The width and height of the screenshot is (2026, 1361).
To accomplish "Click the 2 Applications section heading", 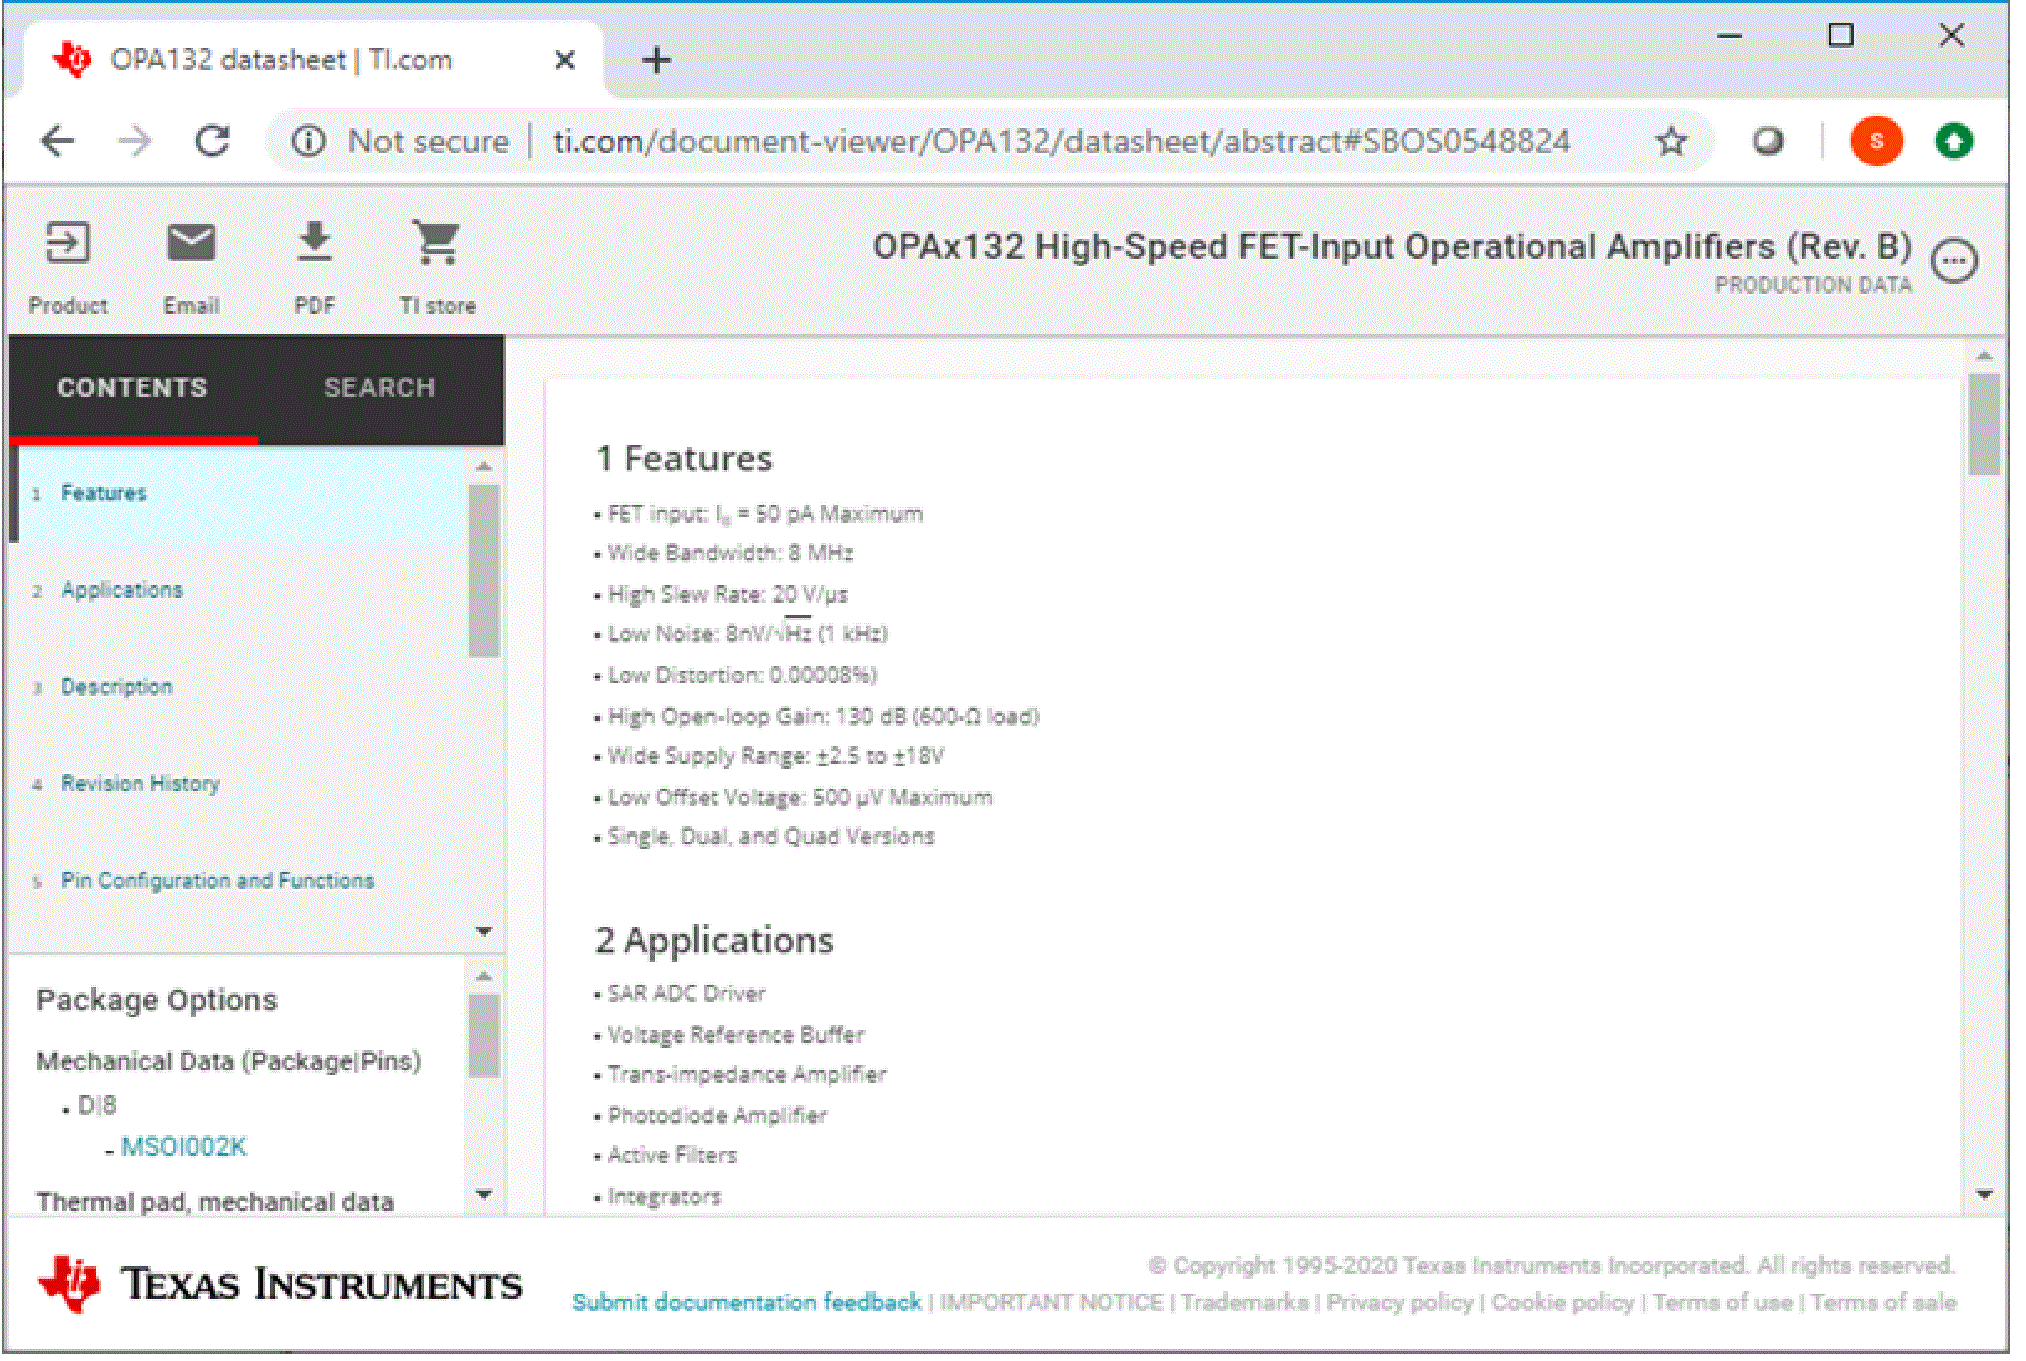I will [714, 941].
